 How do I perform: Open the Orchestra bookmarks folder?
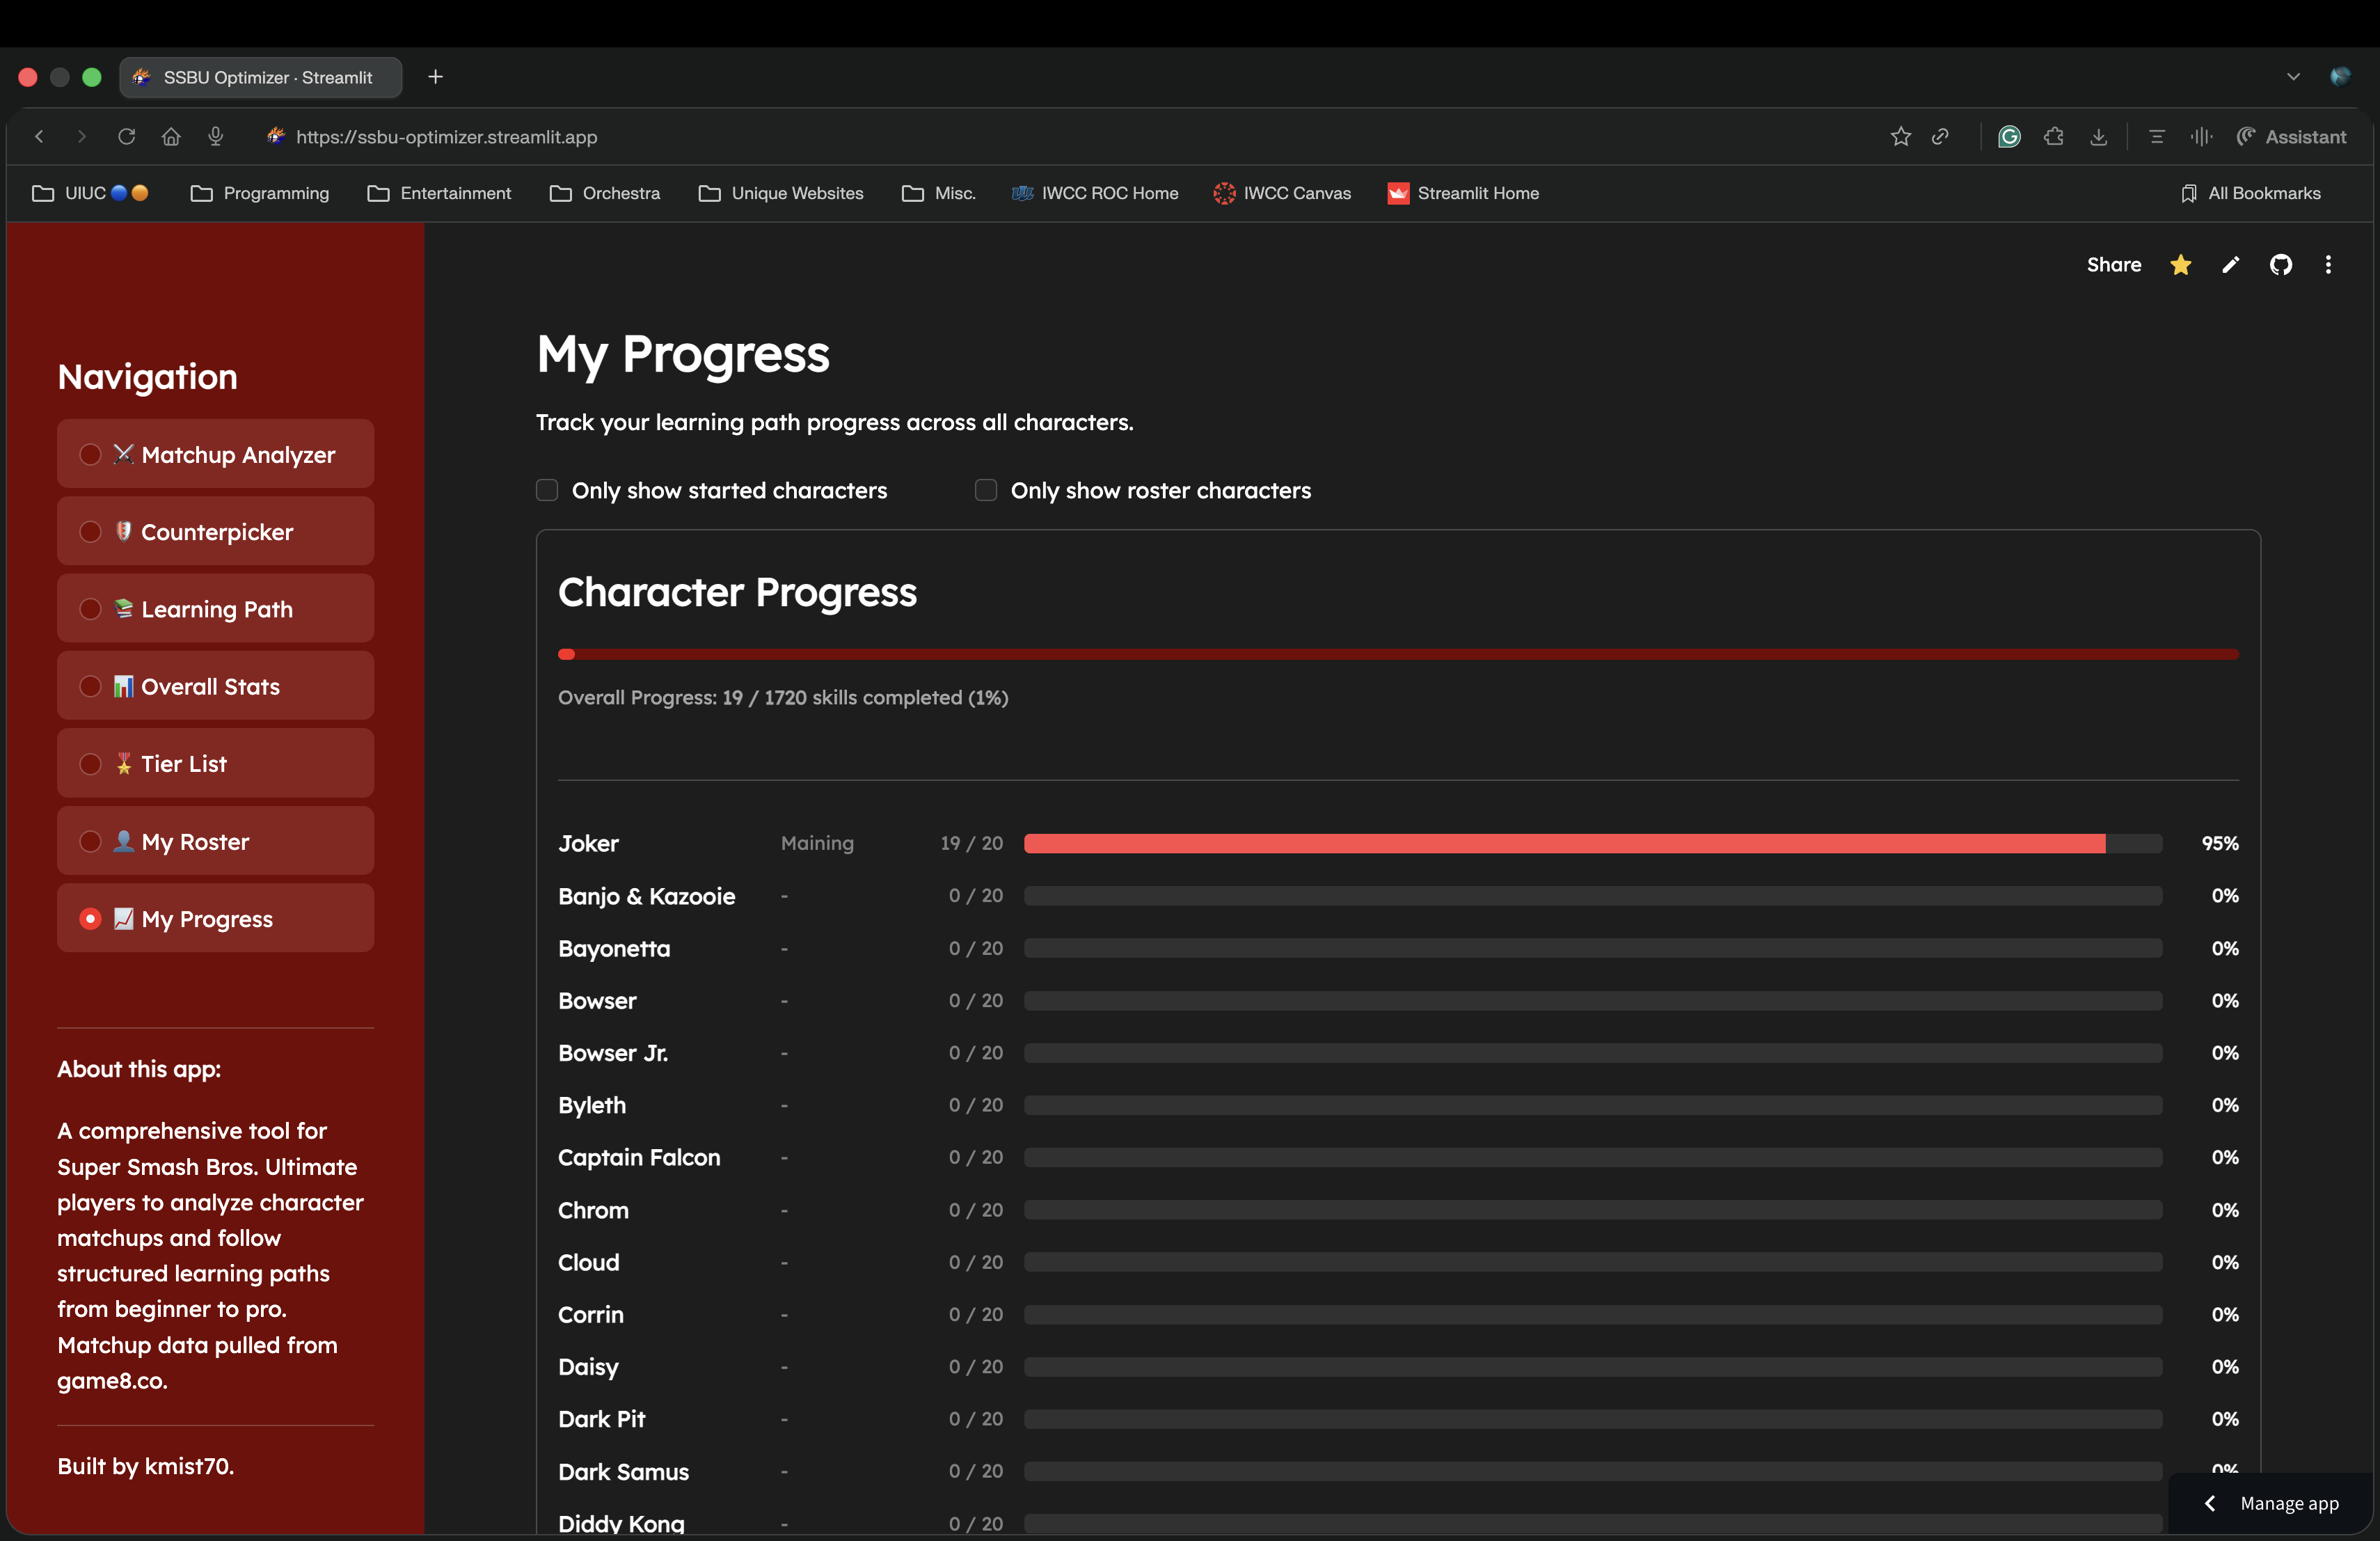[x=605, y=193]
